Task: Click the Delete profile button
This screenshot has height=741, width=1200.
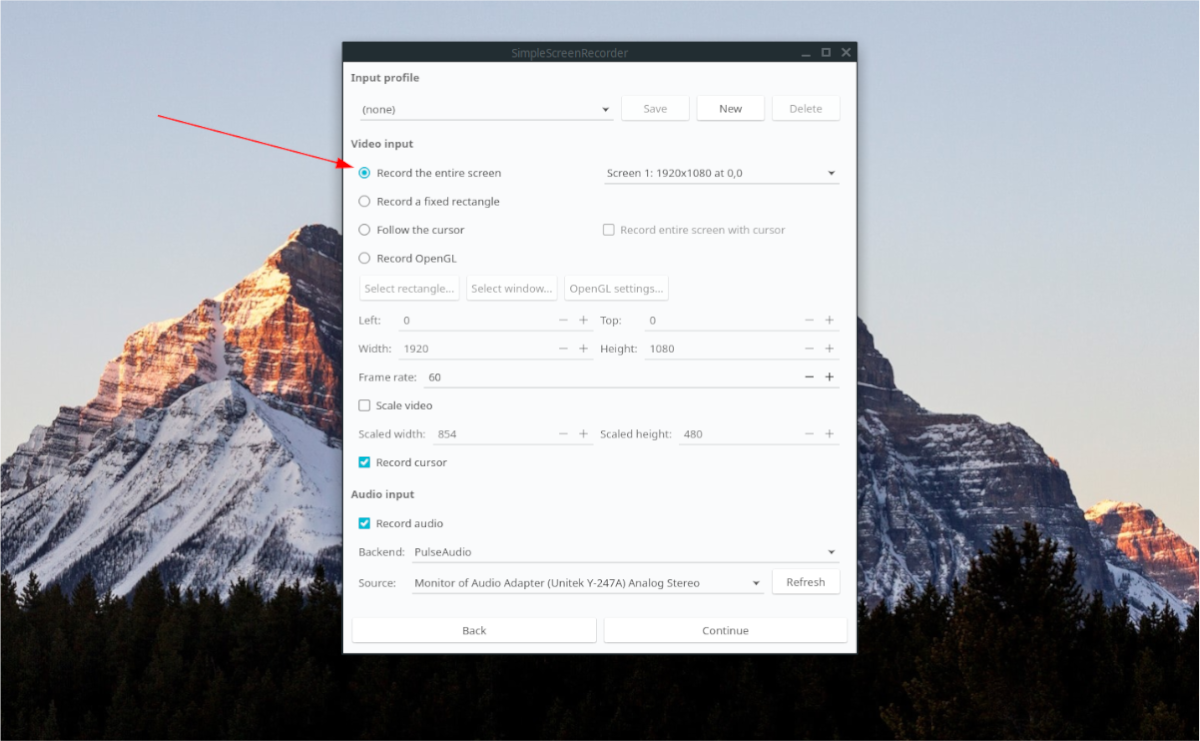Action: pos(806,109)
